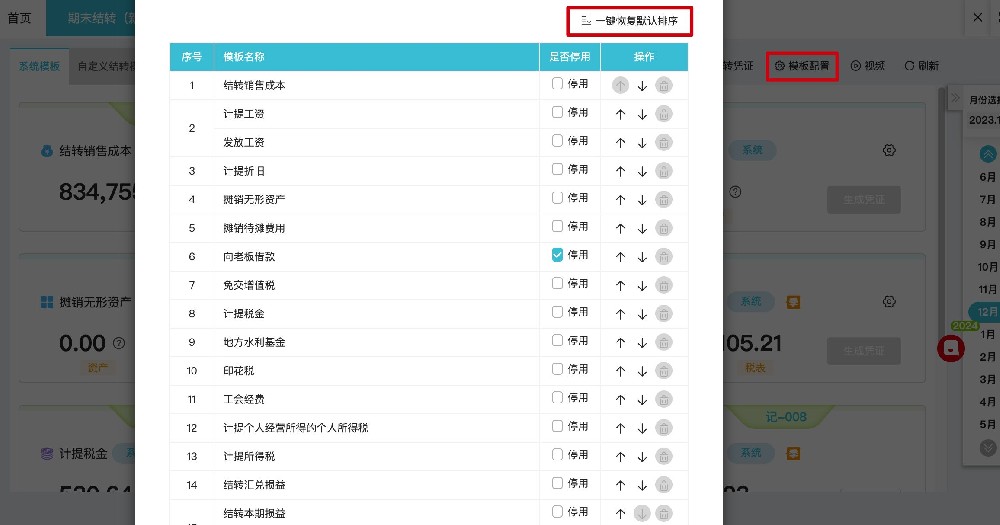The width and height of the screenshot is (1000, 525).
Task: Click 生成凭证 on 结转销售成本 card row
Action: (x=864, y=200)
